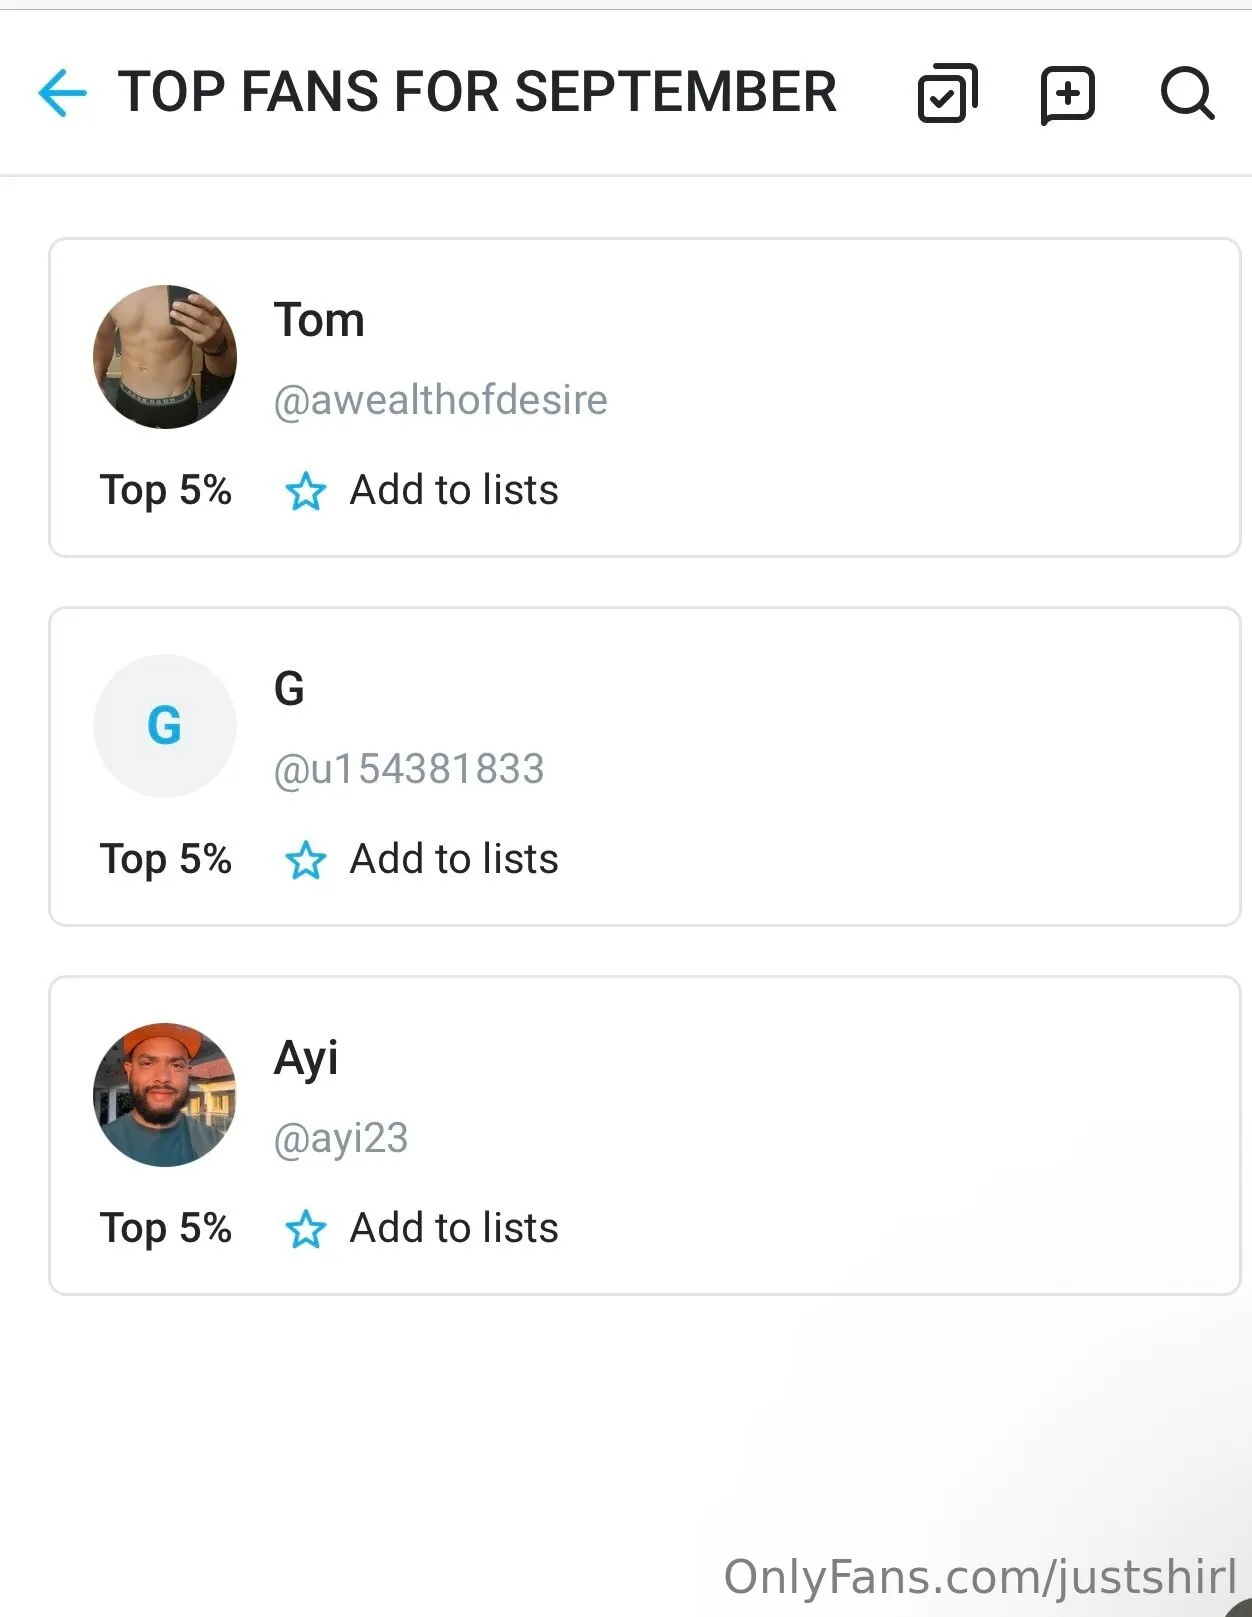
Task: Open the @awealthofdesire username link
Action: click(440, 400)
